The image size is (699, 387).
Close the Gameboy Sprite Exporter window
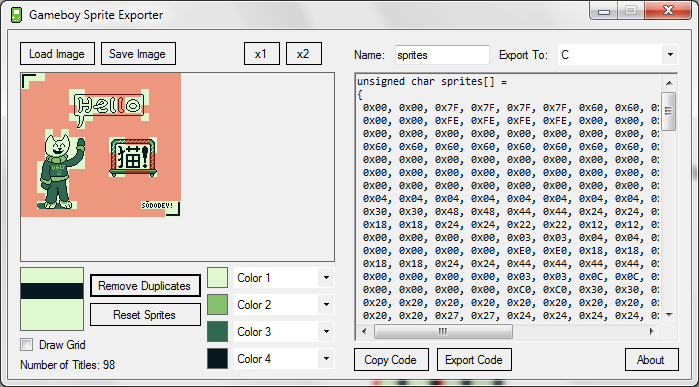pos(667,11)
